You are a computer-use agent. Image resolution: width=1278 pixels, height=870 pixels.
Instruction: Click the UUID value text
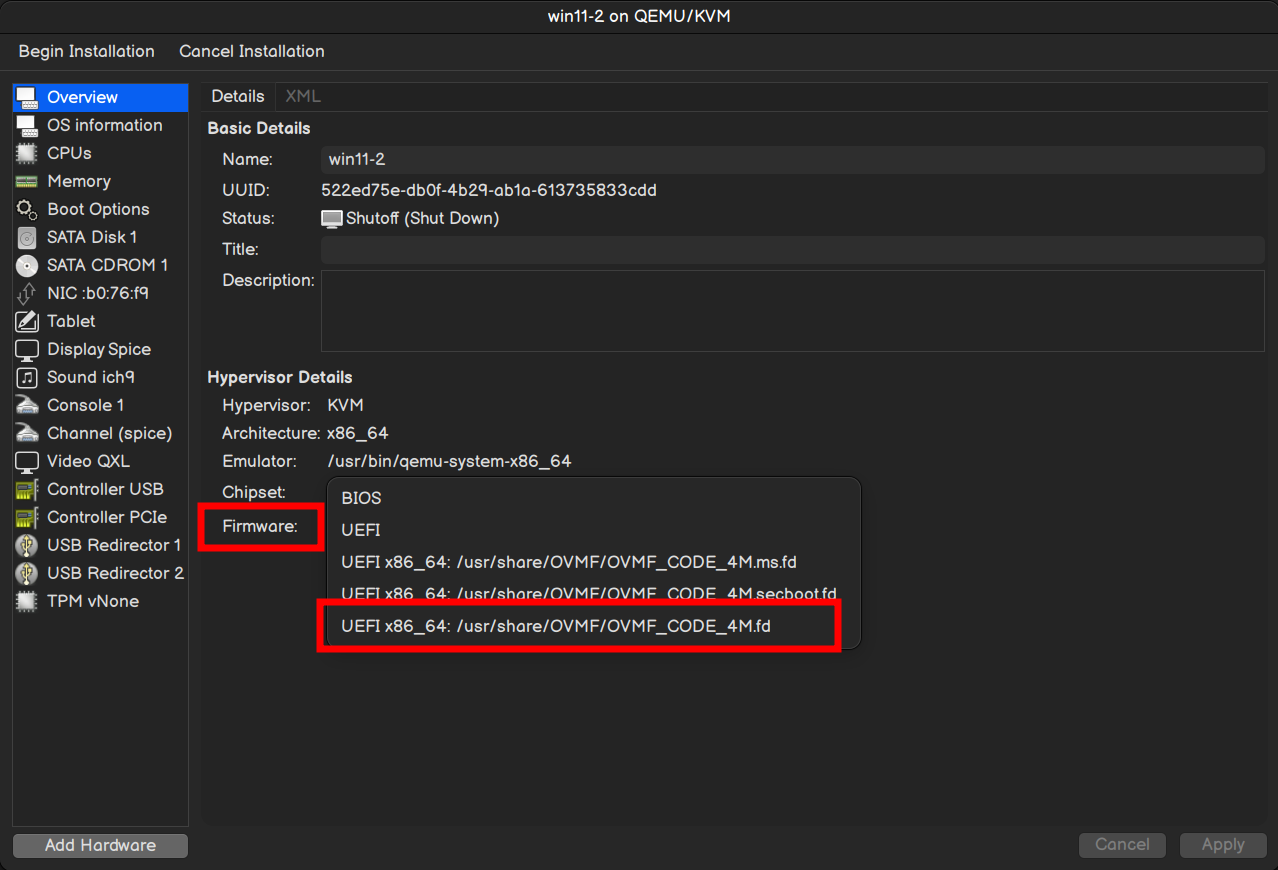click(489, 190)
